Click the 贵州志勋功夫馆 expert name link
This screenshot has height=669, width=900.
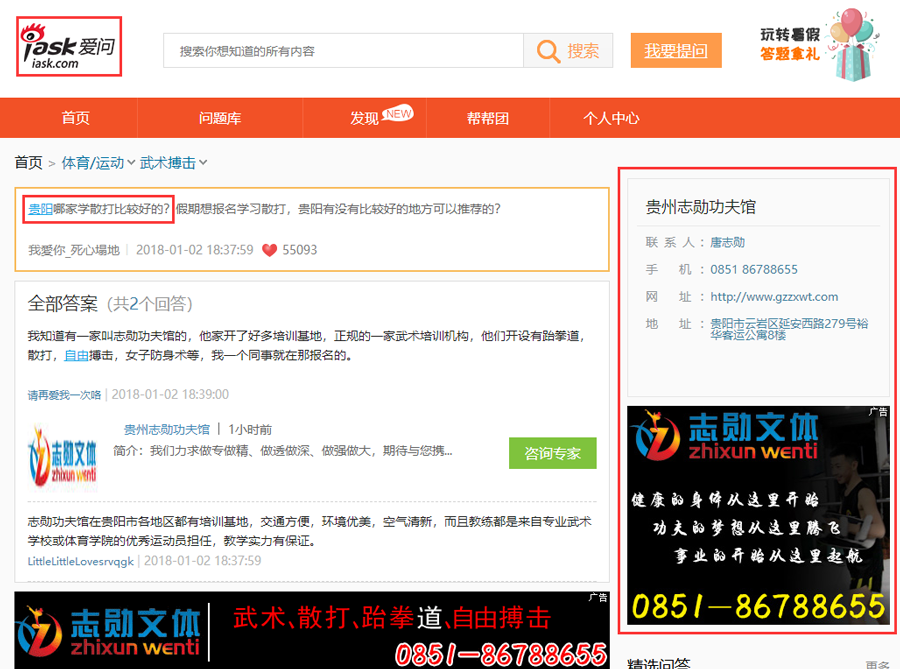click(167, 430)
